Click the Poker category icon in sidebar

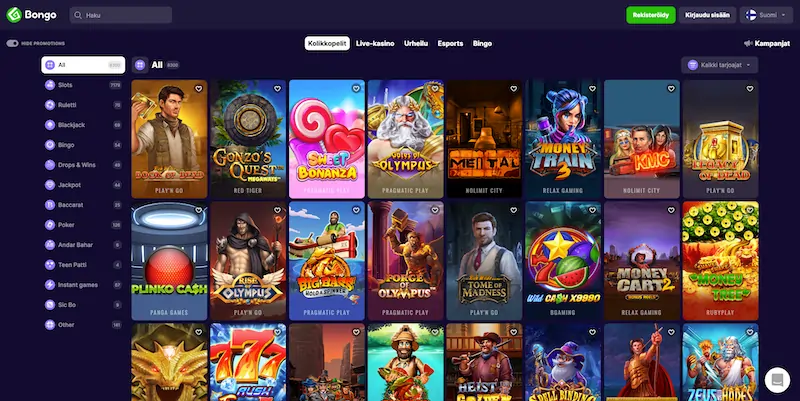[50, 224]
